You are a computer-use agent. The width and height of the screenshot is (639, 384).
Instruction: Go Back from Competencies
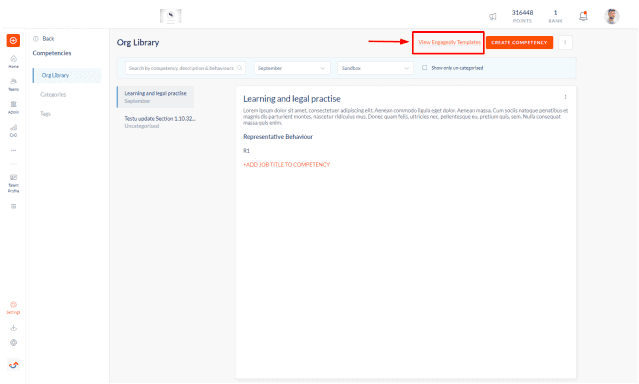pos(44,39)
